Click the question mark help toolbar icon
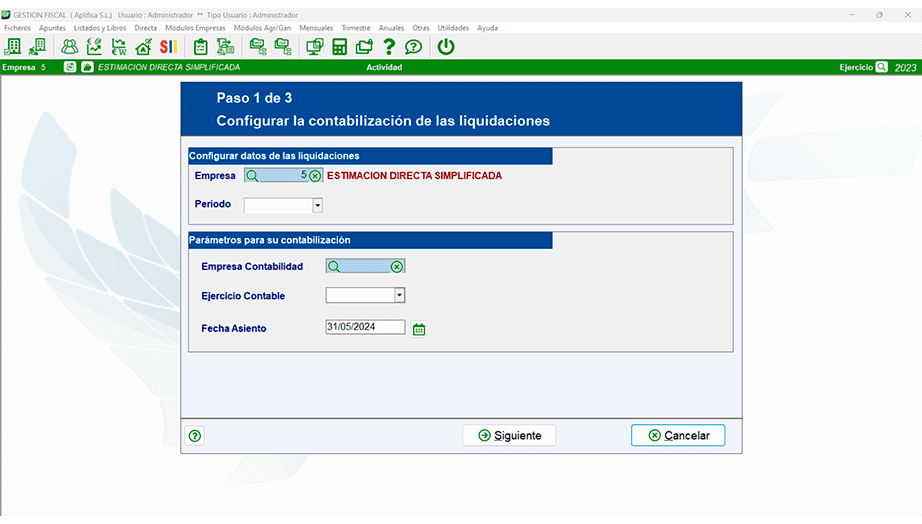 tap(389, 47)
